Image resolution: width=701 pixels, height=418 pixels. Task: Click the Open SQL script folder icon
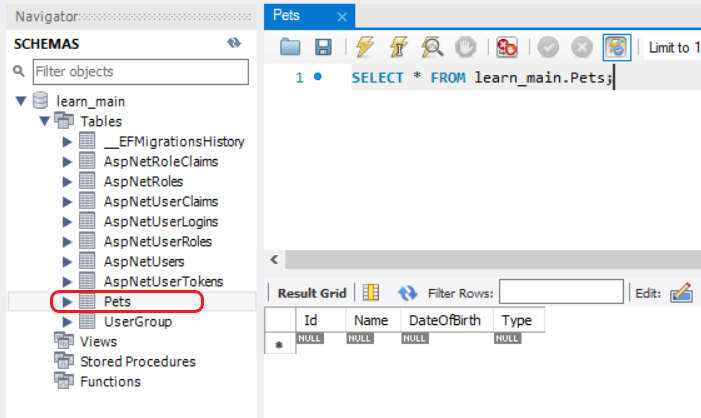coord(290,47)
